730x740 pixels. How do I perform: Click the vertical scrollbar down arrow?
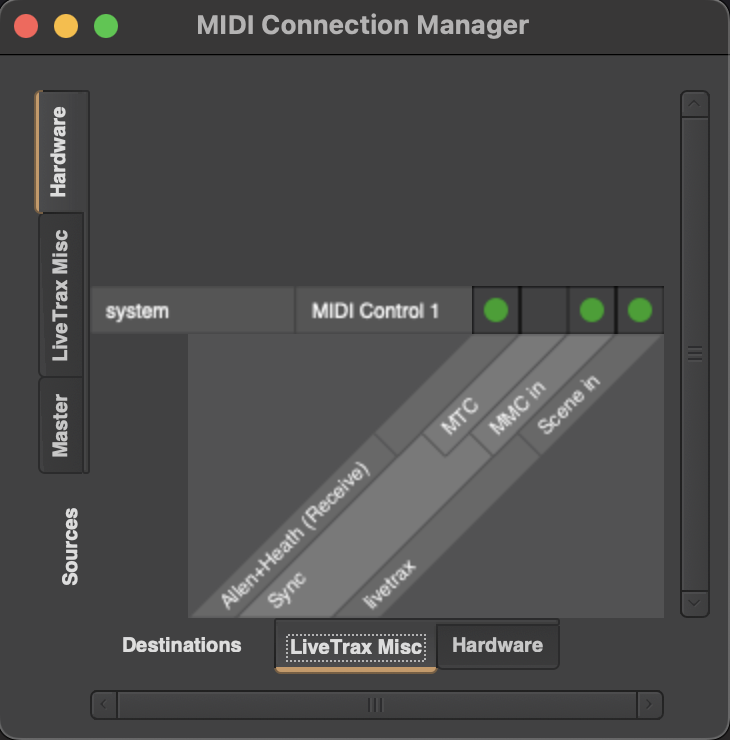point(694,603)
